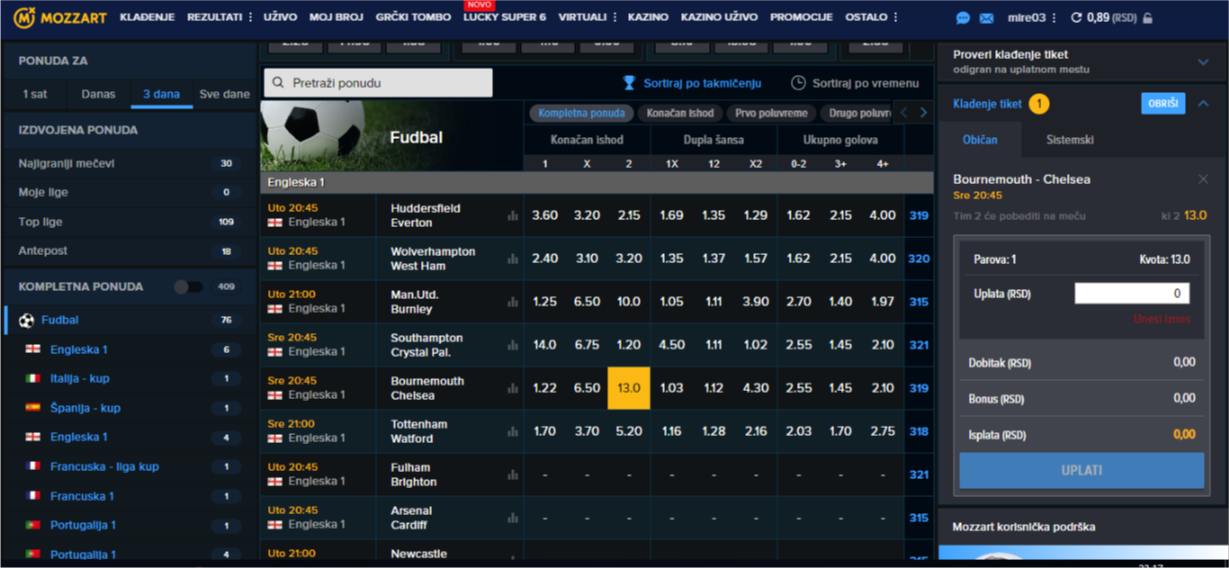This screenshot has height=568, width=1229.
Task: Select the Danas time filter
Action: 98,94
